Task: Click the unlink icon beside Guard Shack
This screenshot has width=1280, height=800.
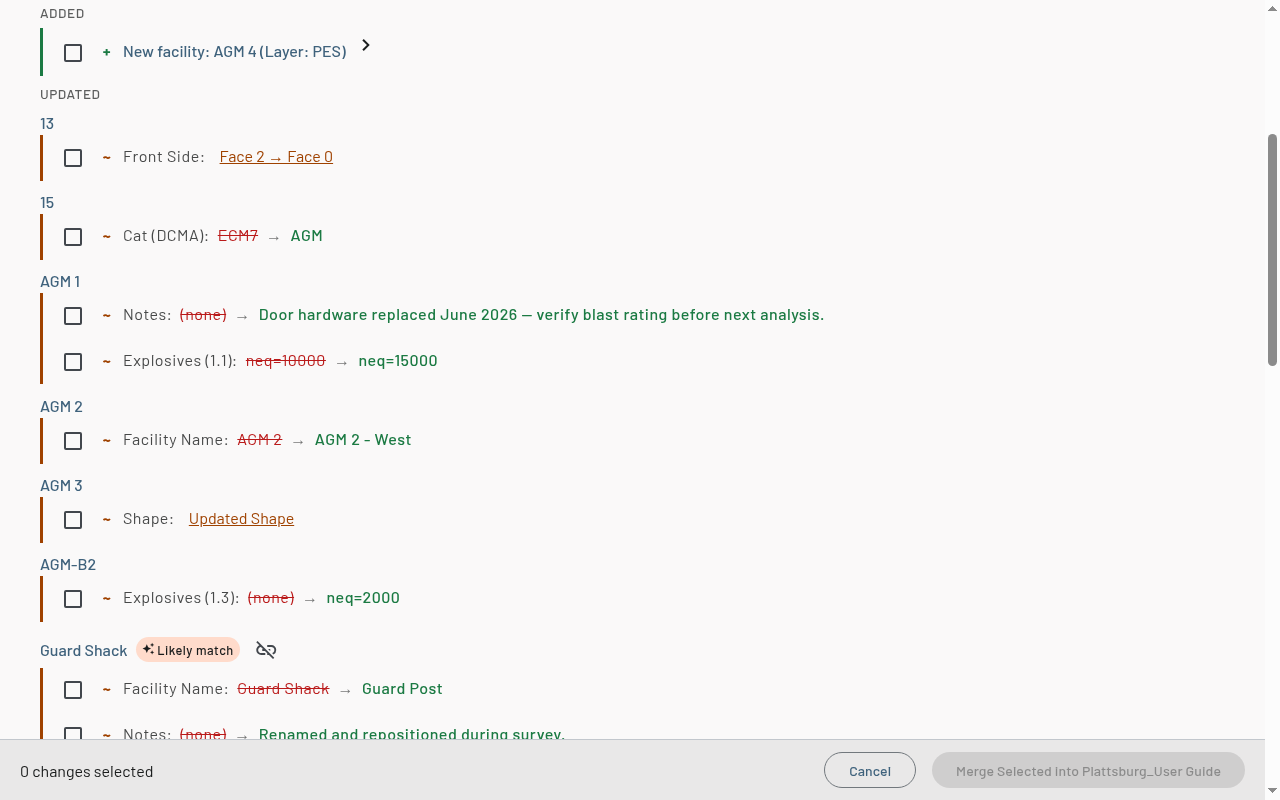Action: coord(266,650)
